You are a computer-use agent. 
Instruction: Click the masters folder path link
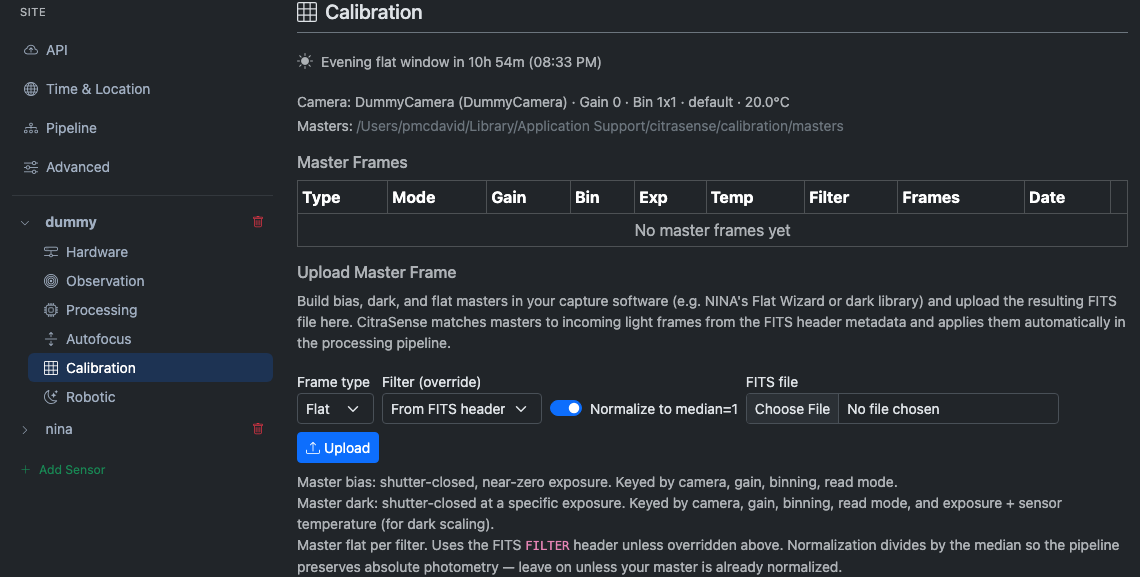pos(600,126)
